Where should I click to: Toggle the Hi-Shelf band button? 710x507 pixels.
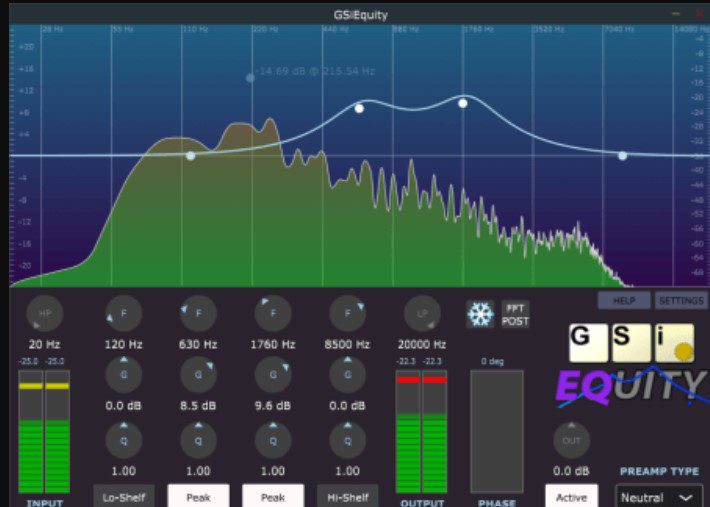point(347,497)
